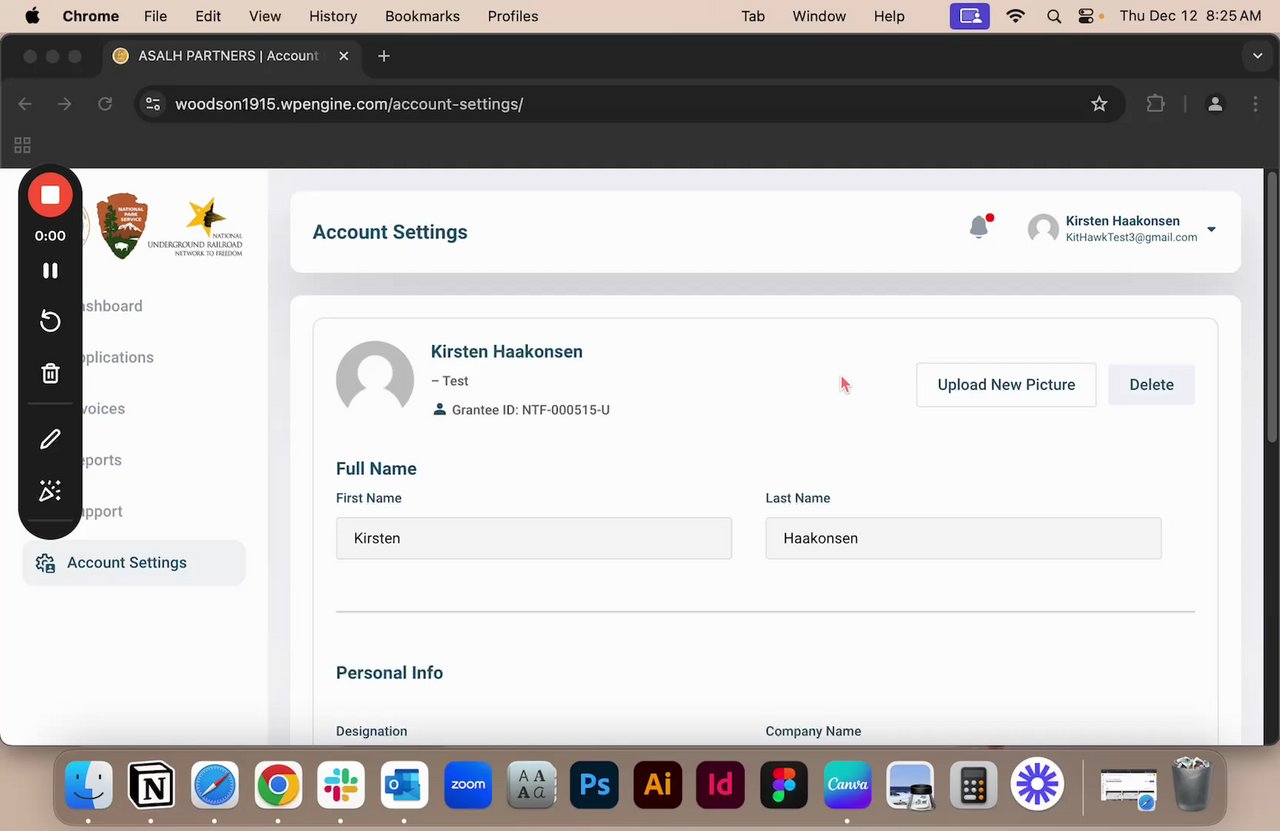Open Spotlight search in menu bar
The image size is (1280, 831).
point(1054,16)
